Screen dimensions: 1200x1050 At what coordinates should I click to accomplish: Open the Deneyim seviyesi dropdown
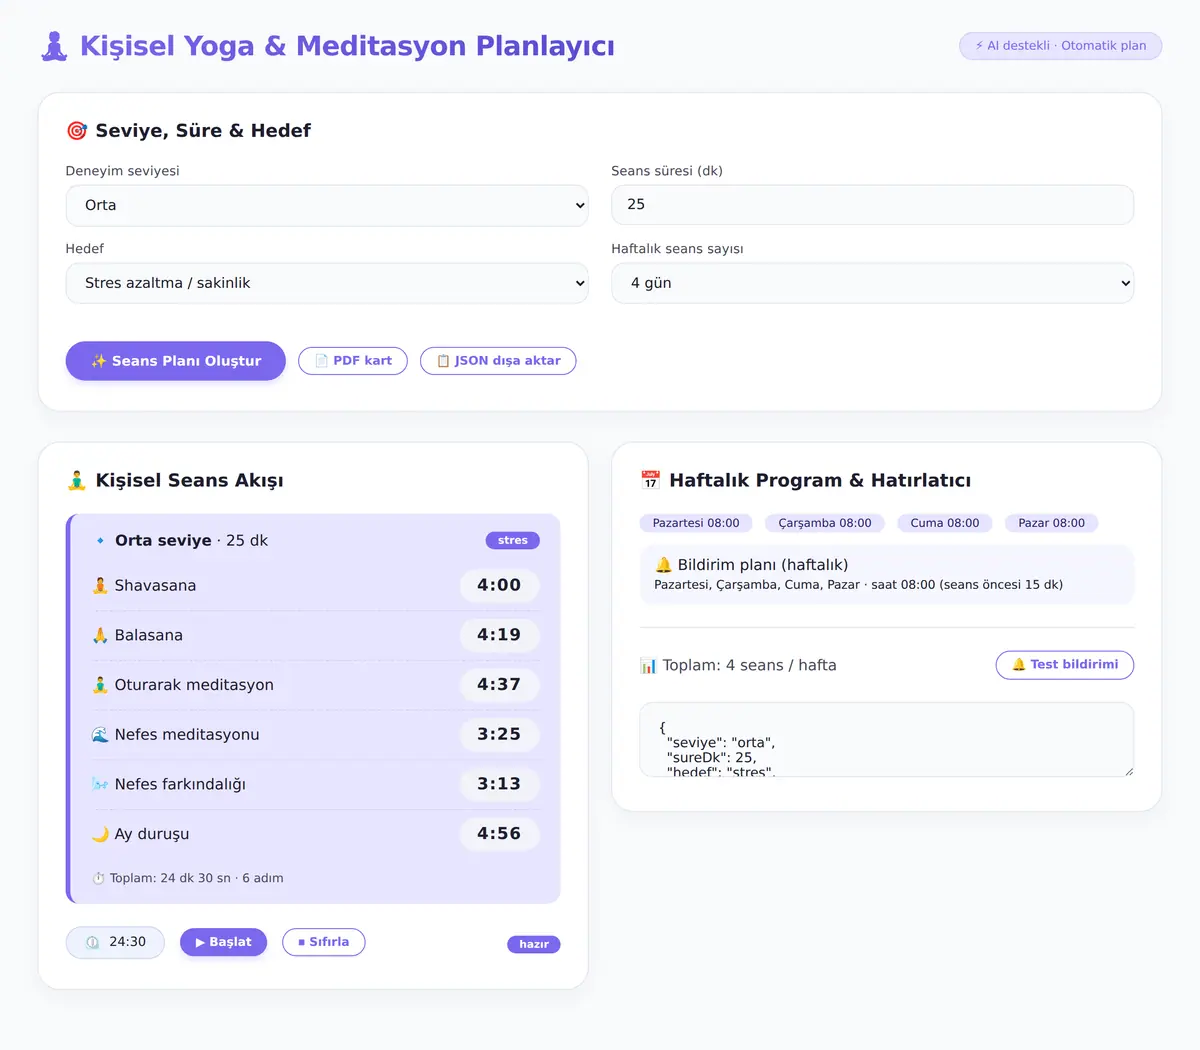click(x=327, y=206)
